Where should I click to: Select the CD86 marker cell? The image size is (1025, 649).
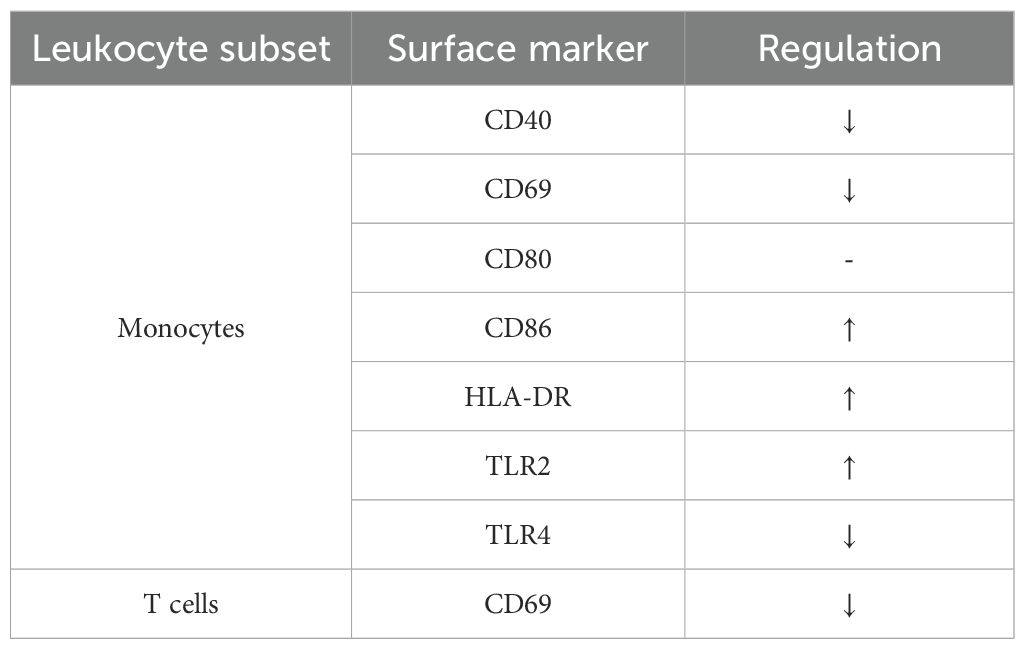click(517, 328)
